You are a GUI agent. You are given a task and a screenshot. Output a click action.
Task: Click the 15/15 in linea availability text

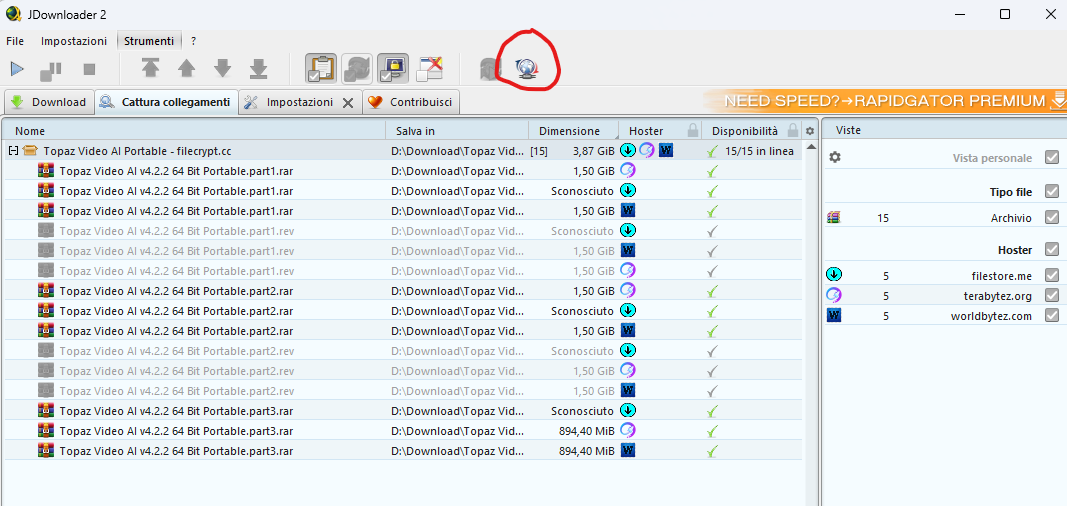point(759,151)
